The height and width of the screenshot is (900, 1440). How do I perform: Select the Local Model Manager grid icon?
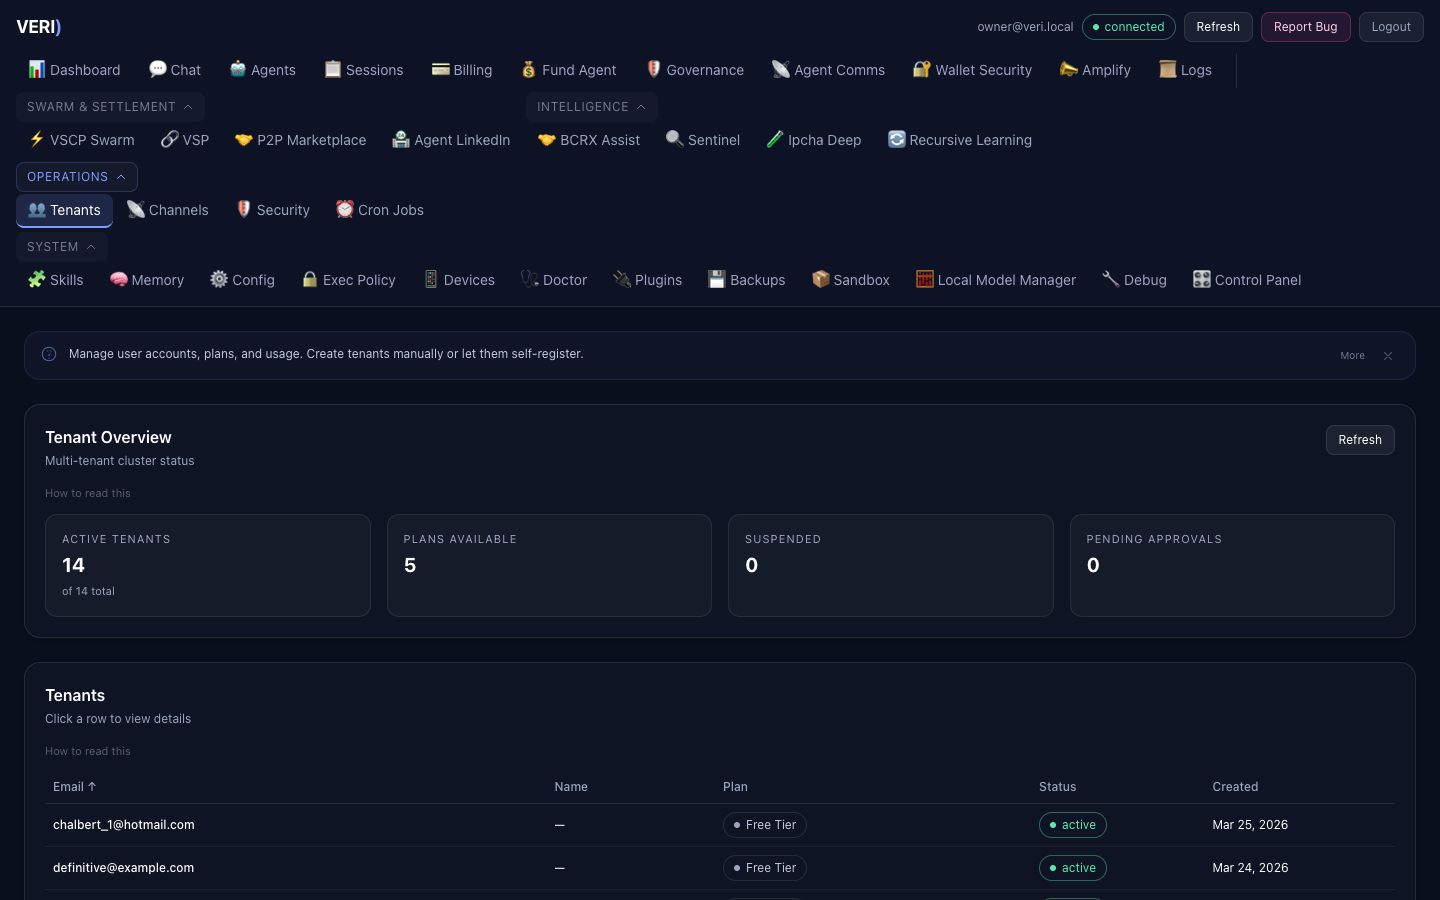click(x=924, y=280)
